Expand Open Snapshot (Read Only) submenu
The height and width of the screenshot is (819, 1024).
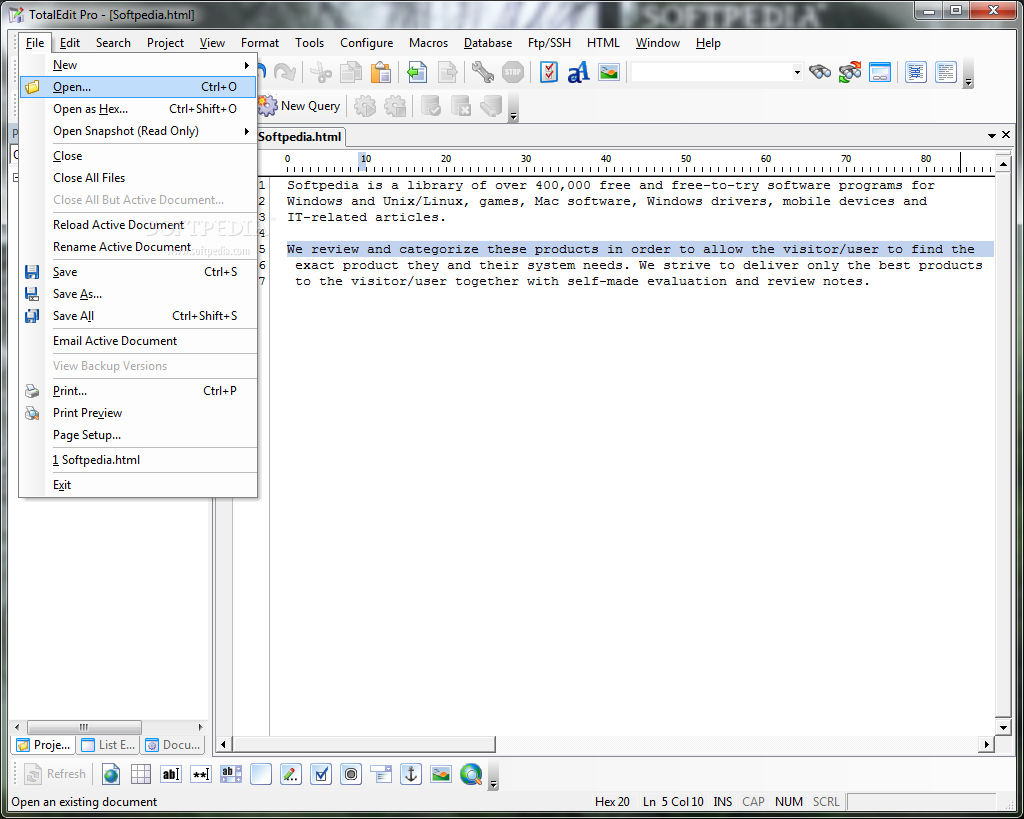(247, 131)
